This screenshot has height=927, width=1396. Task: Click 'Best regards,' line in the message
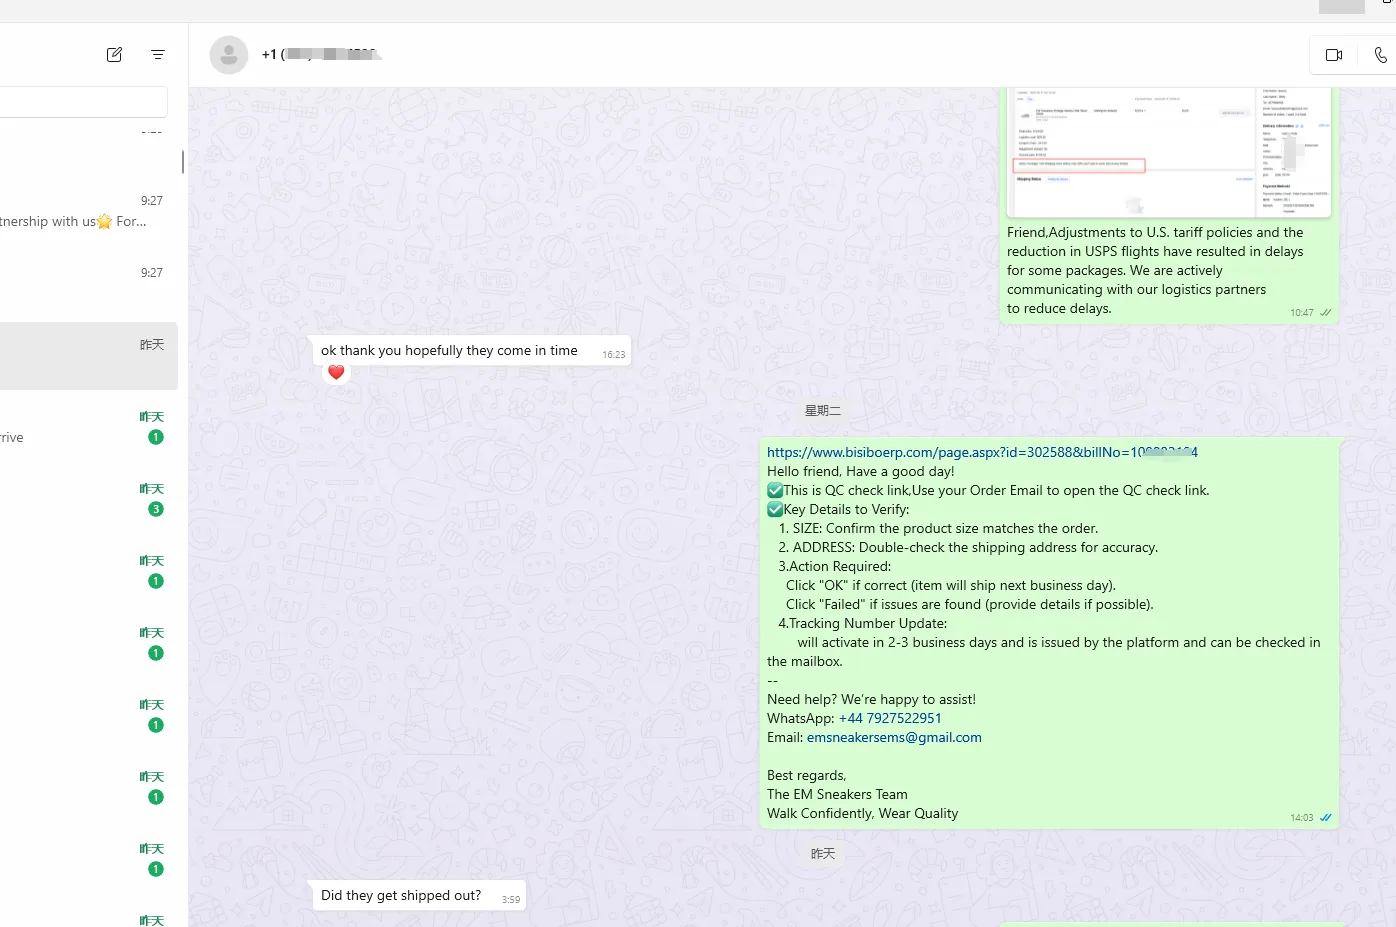pyautogui.click(x=806, y=775)
